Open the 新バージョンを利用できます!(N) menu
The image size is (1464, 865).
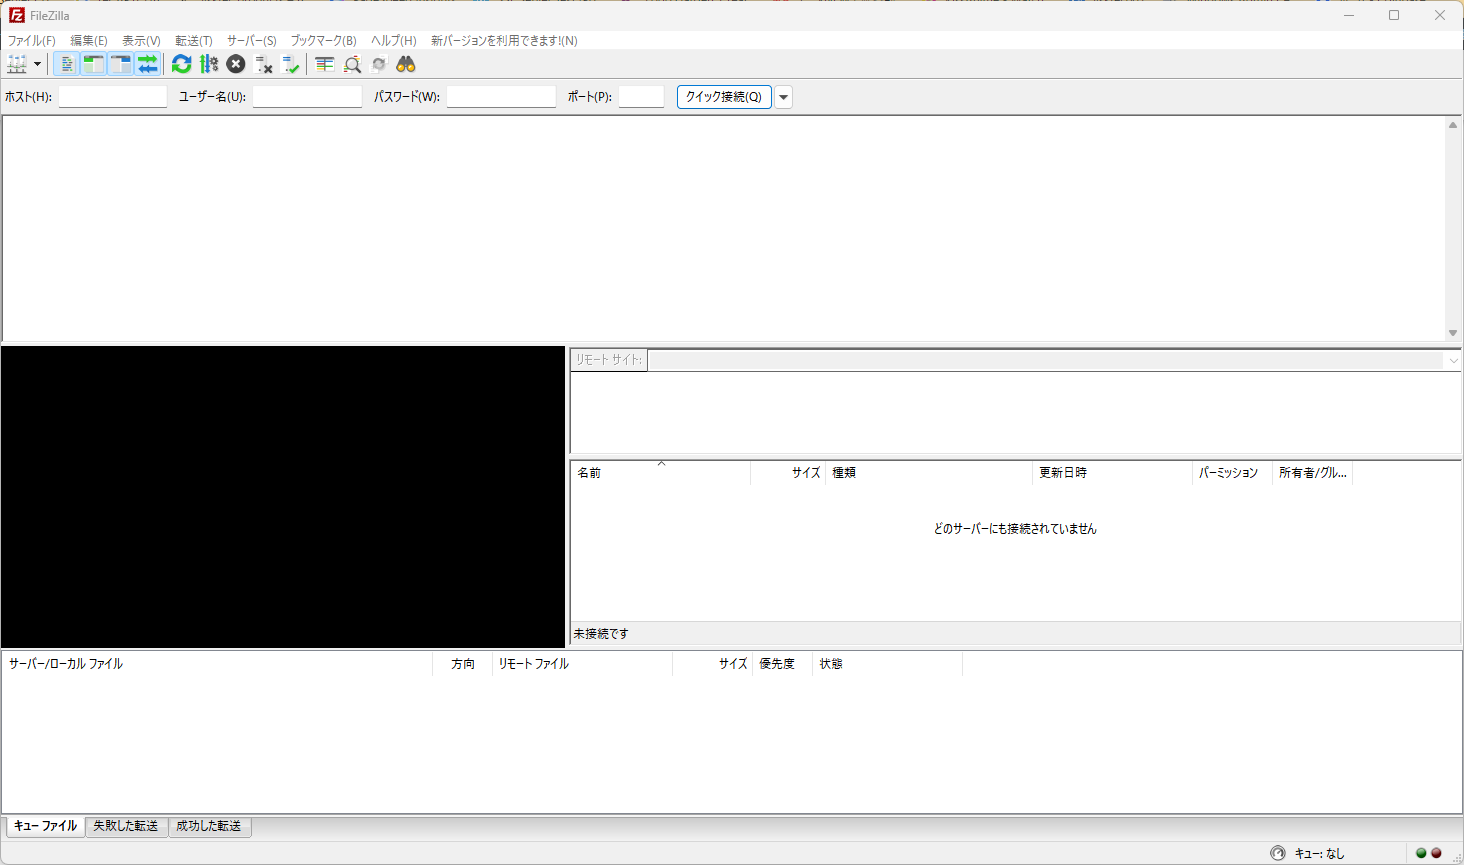click(504, 41)
